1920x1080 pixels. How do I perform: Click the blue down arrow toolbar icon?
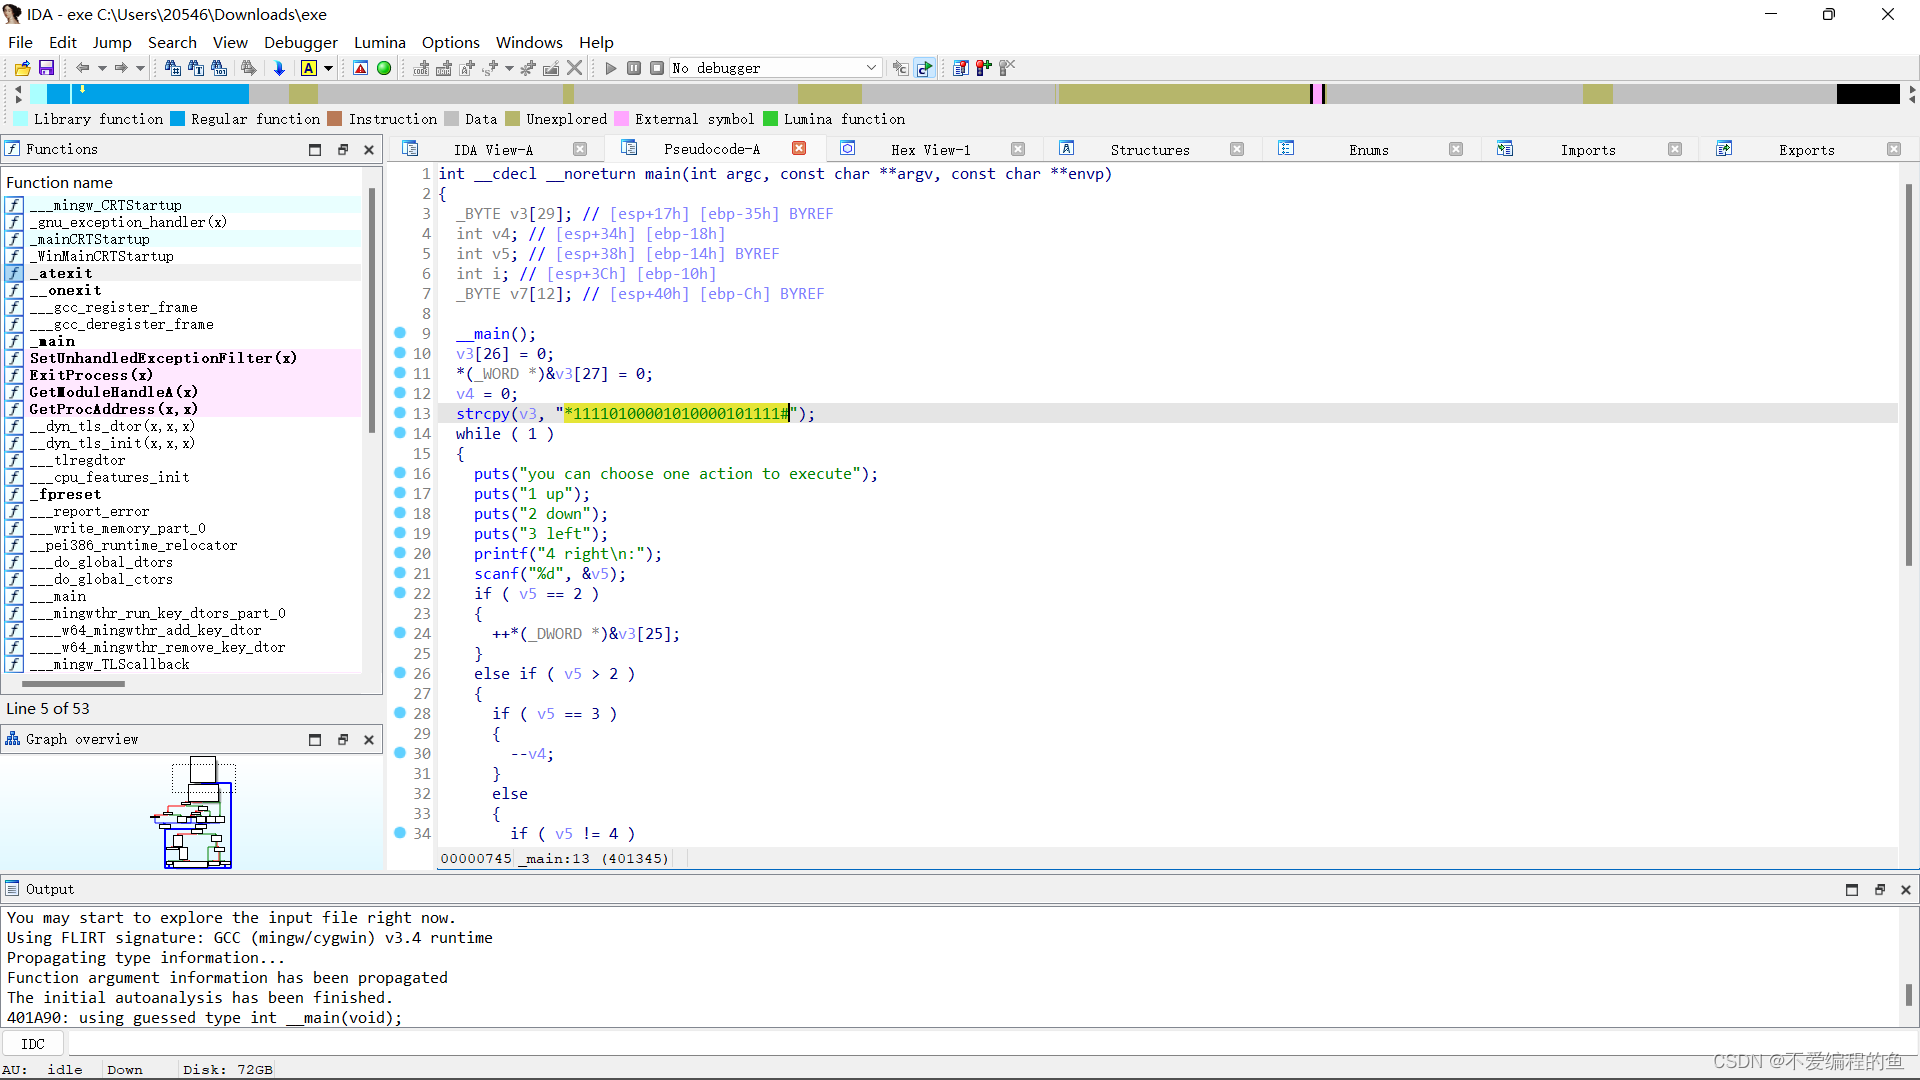click(x=279, y=68)
